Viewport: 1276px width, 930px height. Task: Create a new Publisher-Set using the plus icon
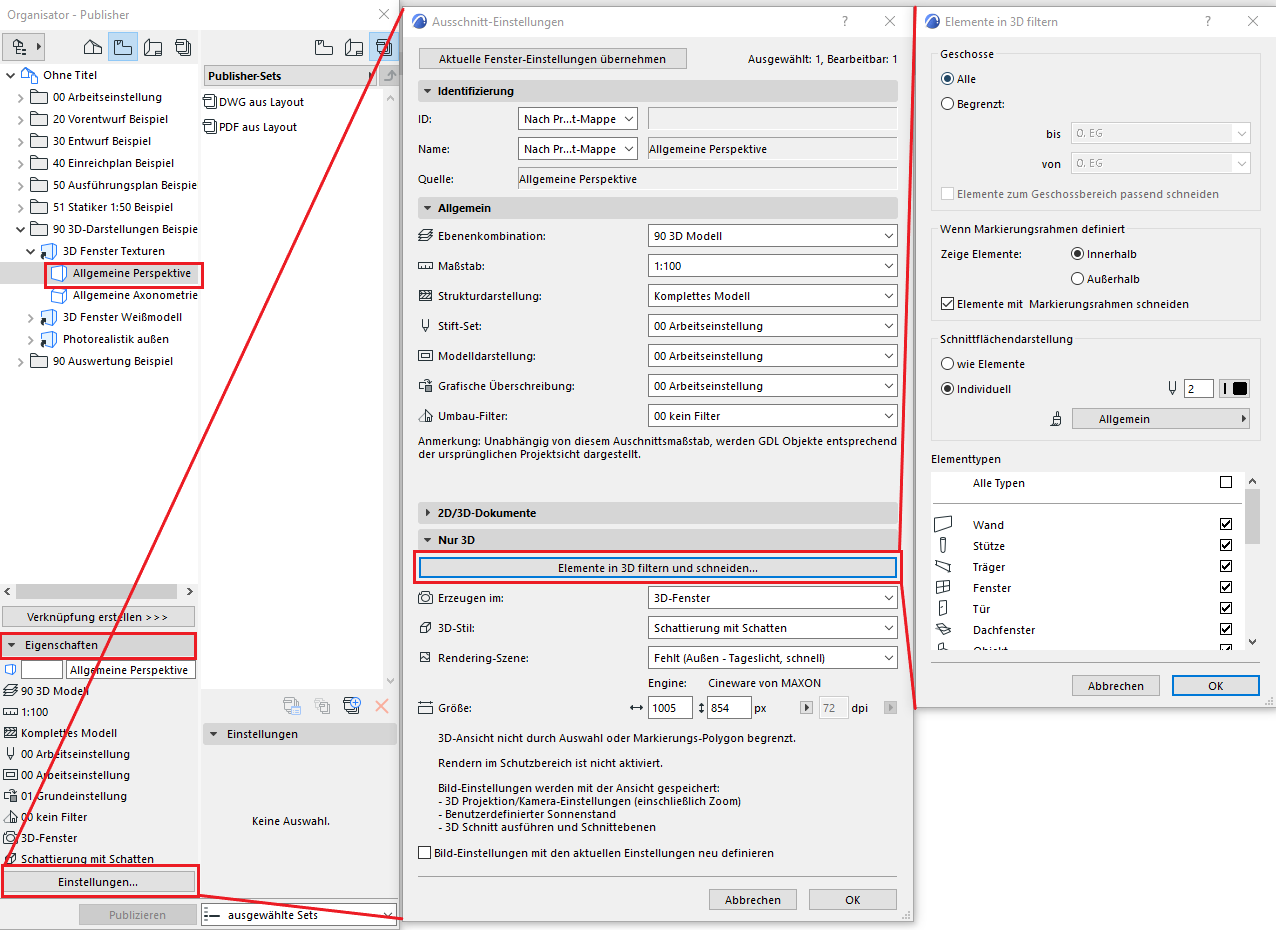(352, 707)
